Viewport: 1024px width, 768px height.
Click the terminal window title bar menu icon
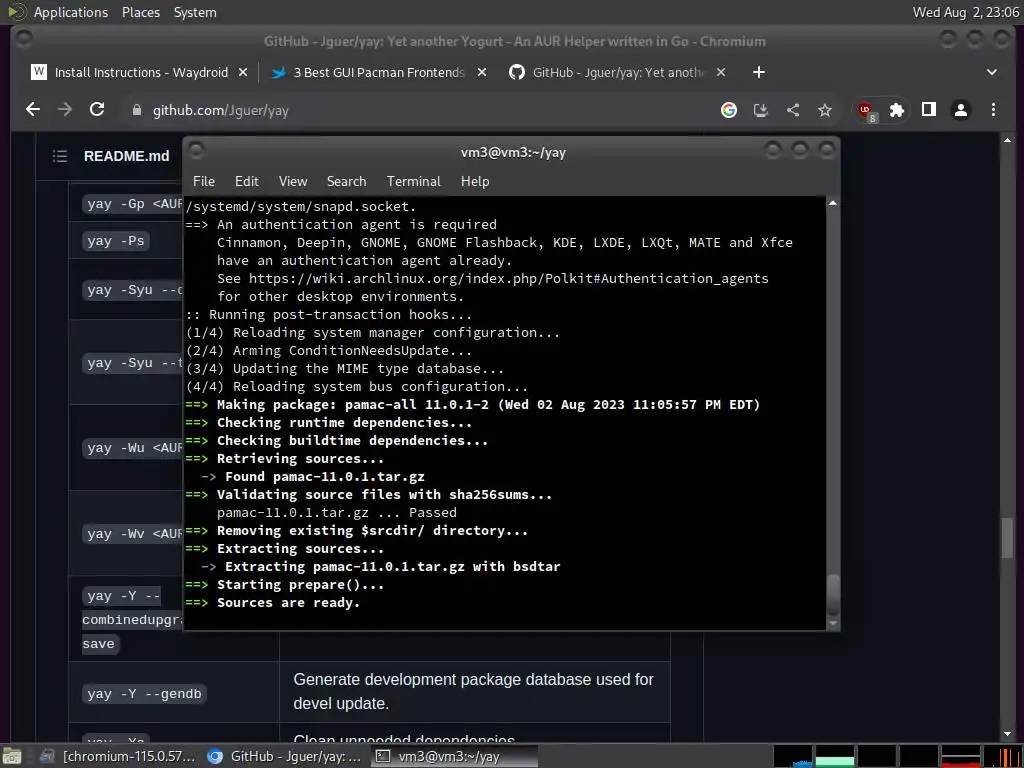coord(196,150)
